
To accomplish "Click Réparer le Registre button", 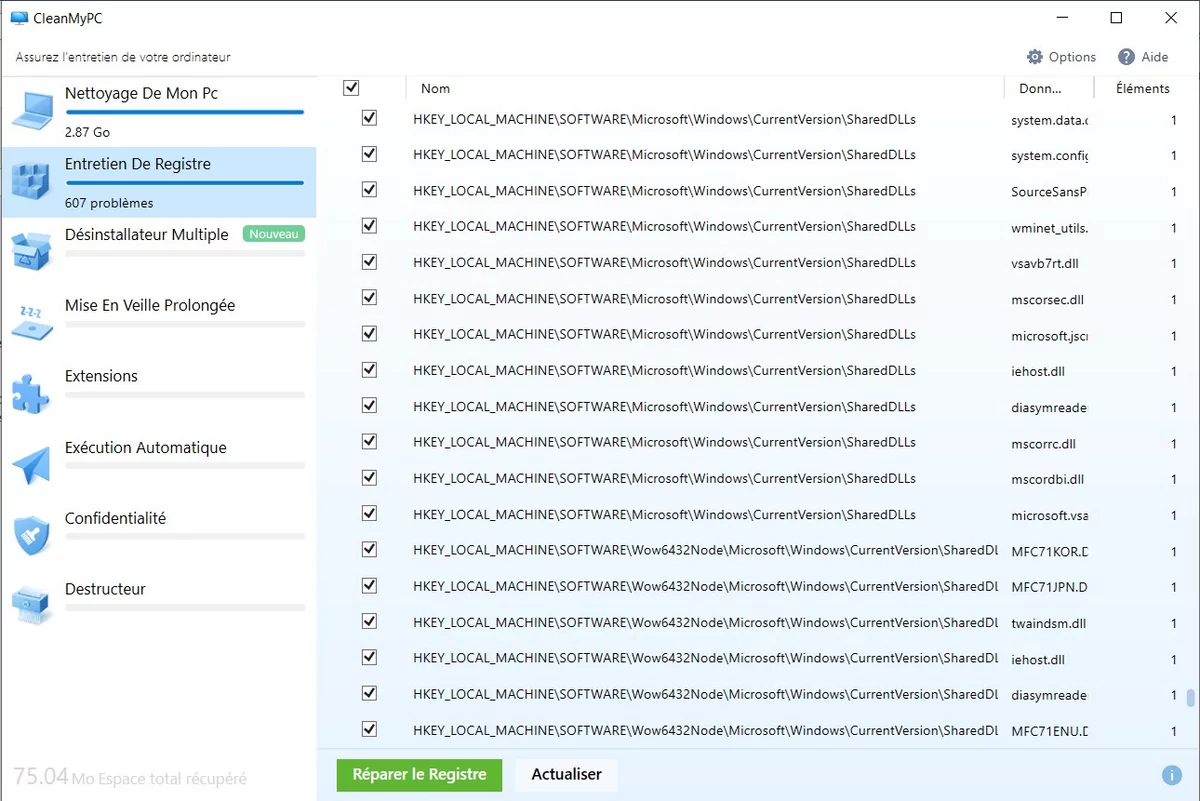I will [x=420, y=774].
